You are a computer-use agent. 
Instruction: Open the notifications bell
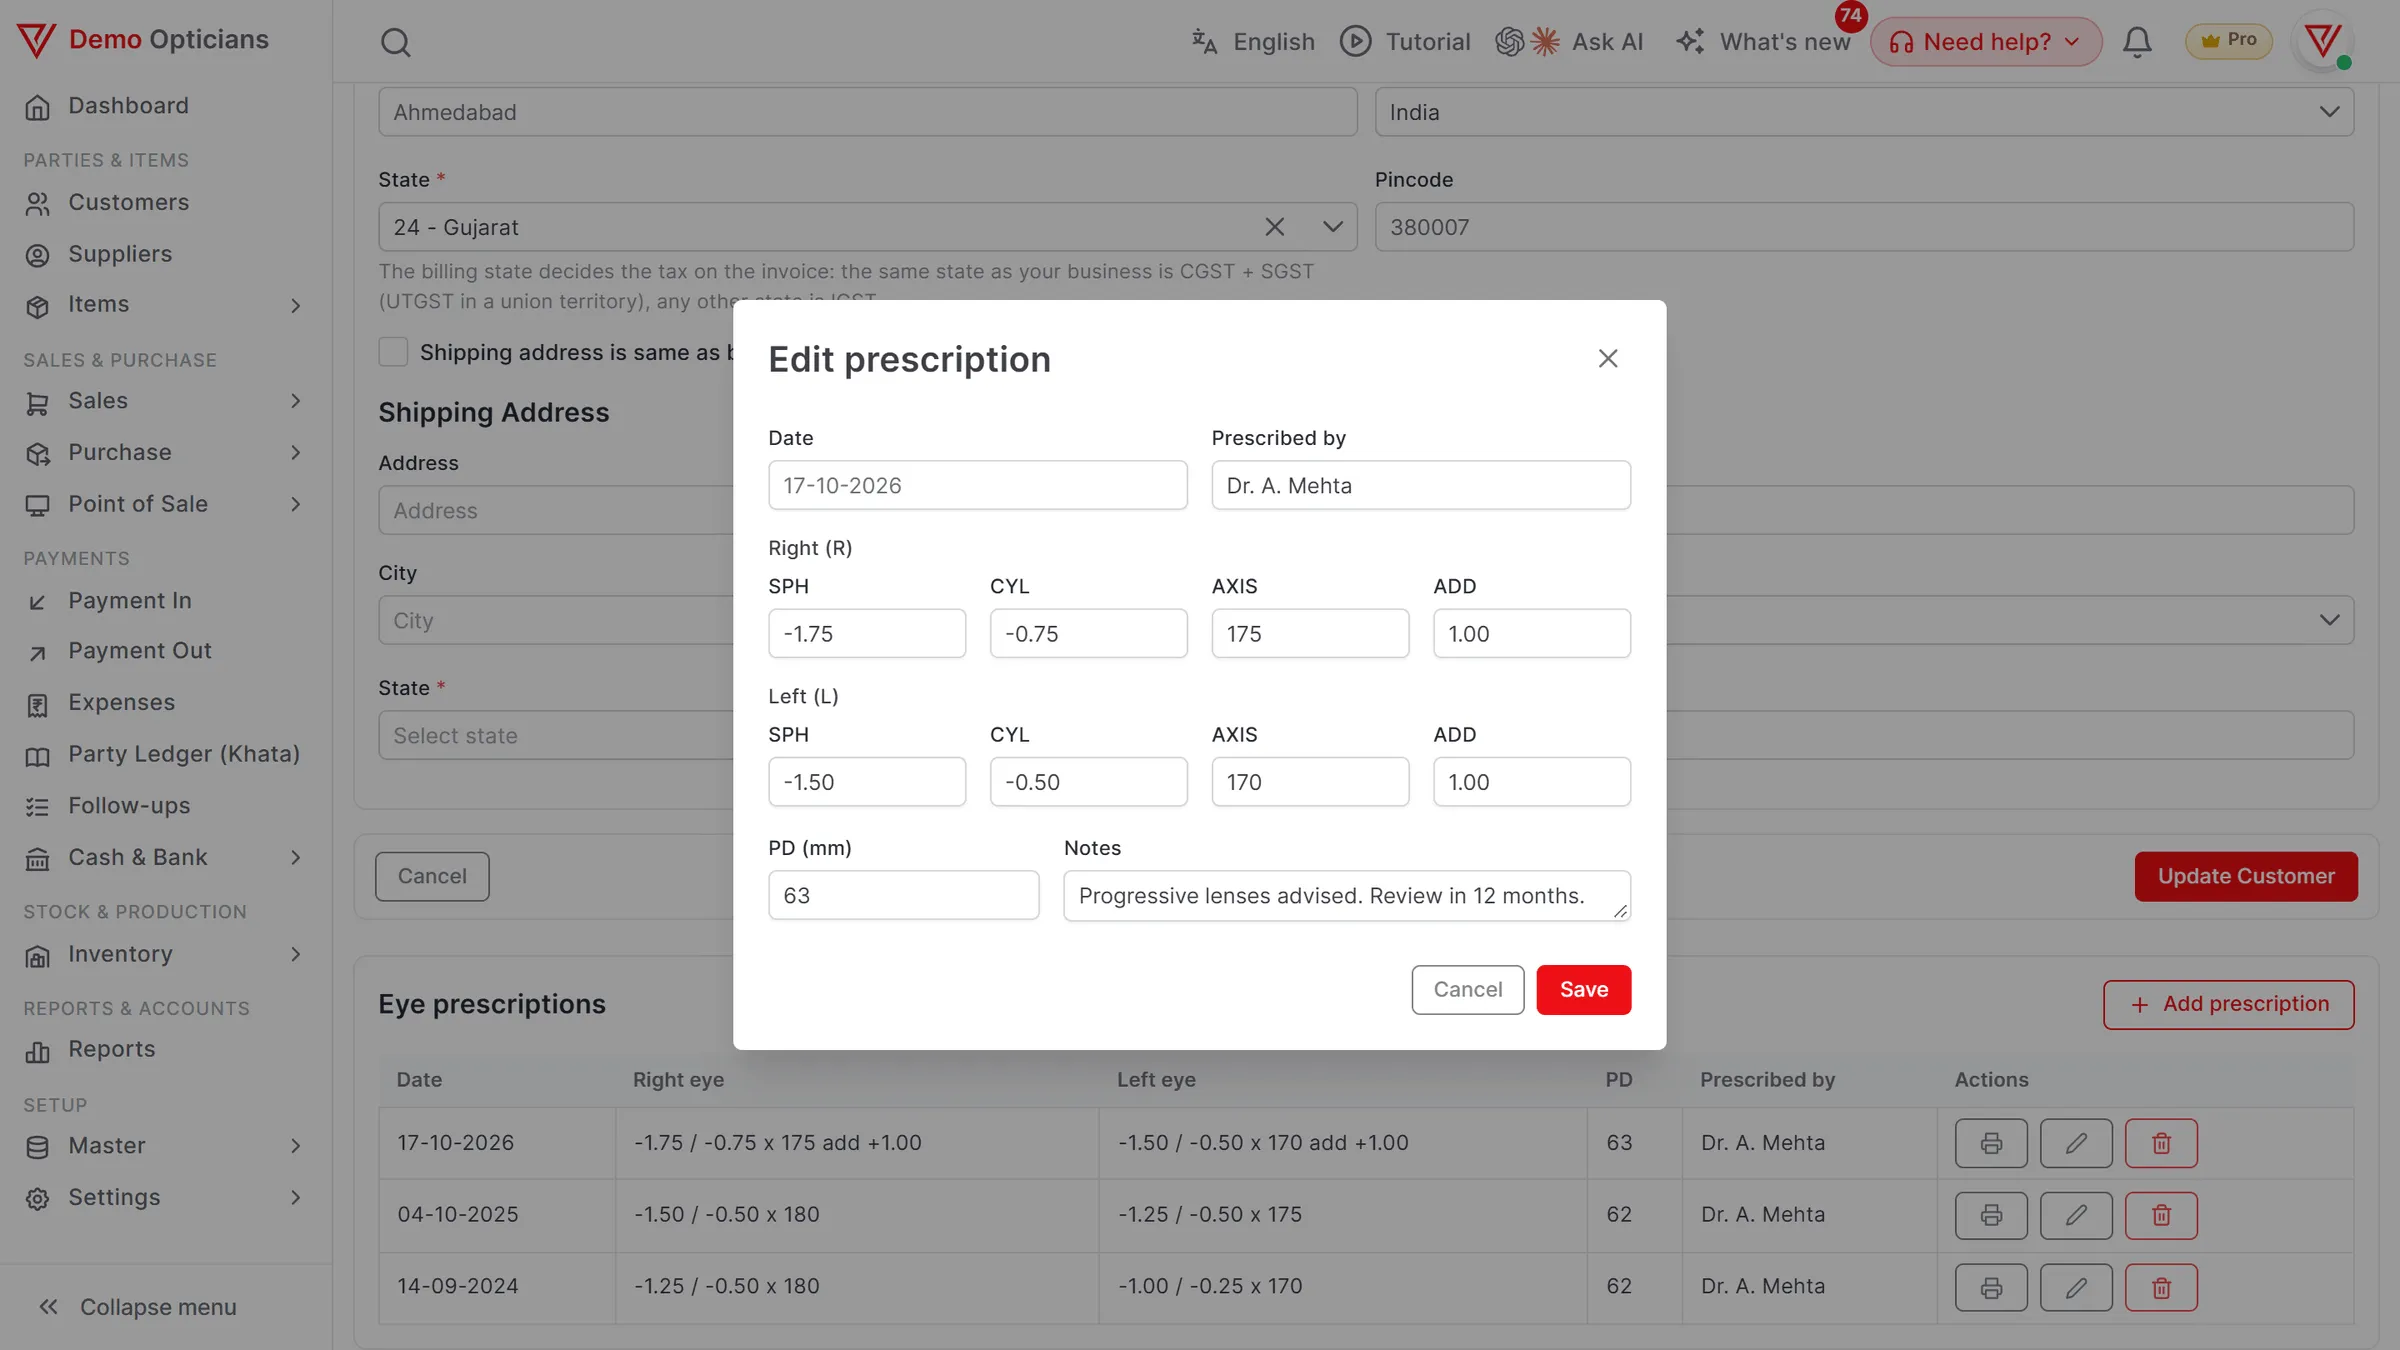pos(2137,42)
